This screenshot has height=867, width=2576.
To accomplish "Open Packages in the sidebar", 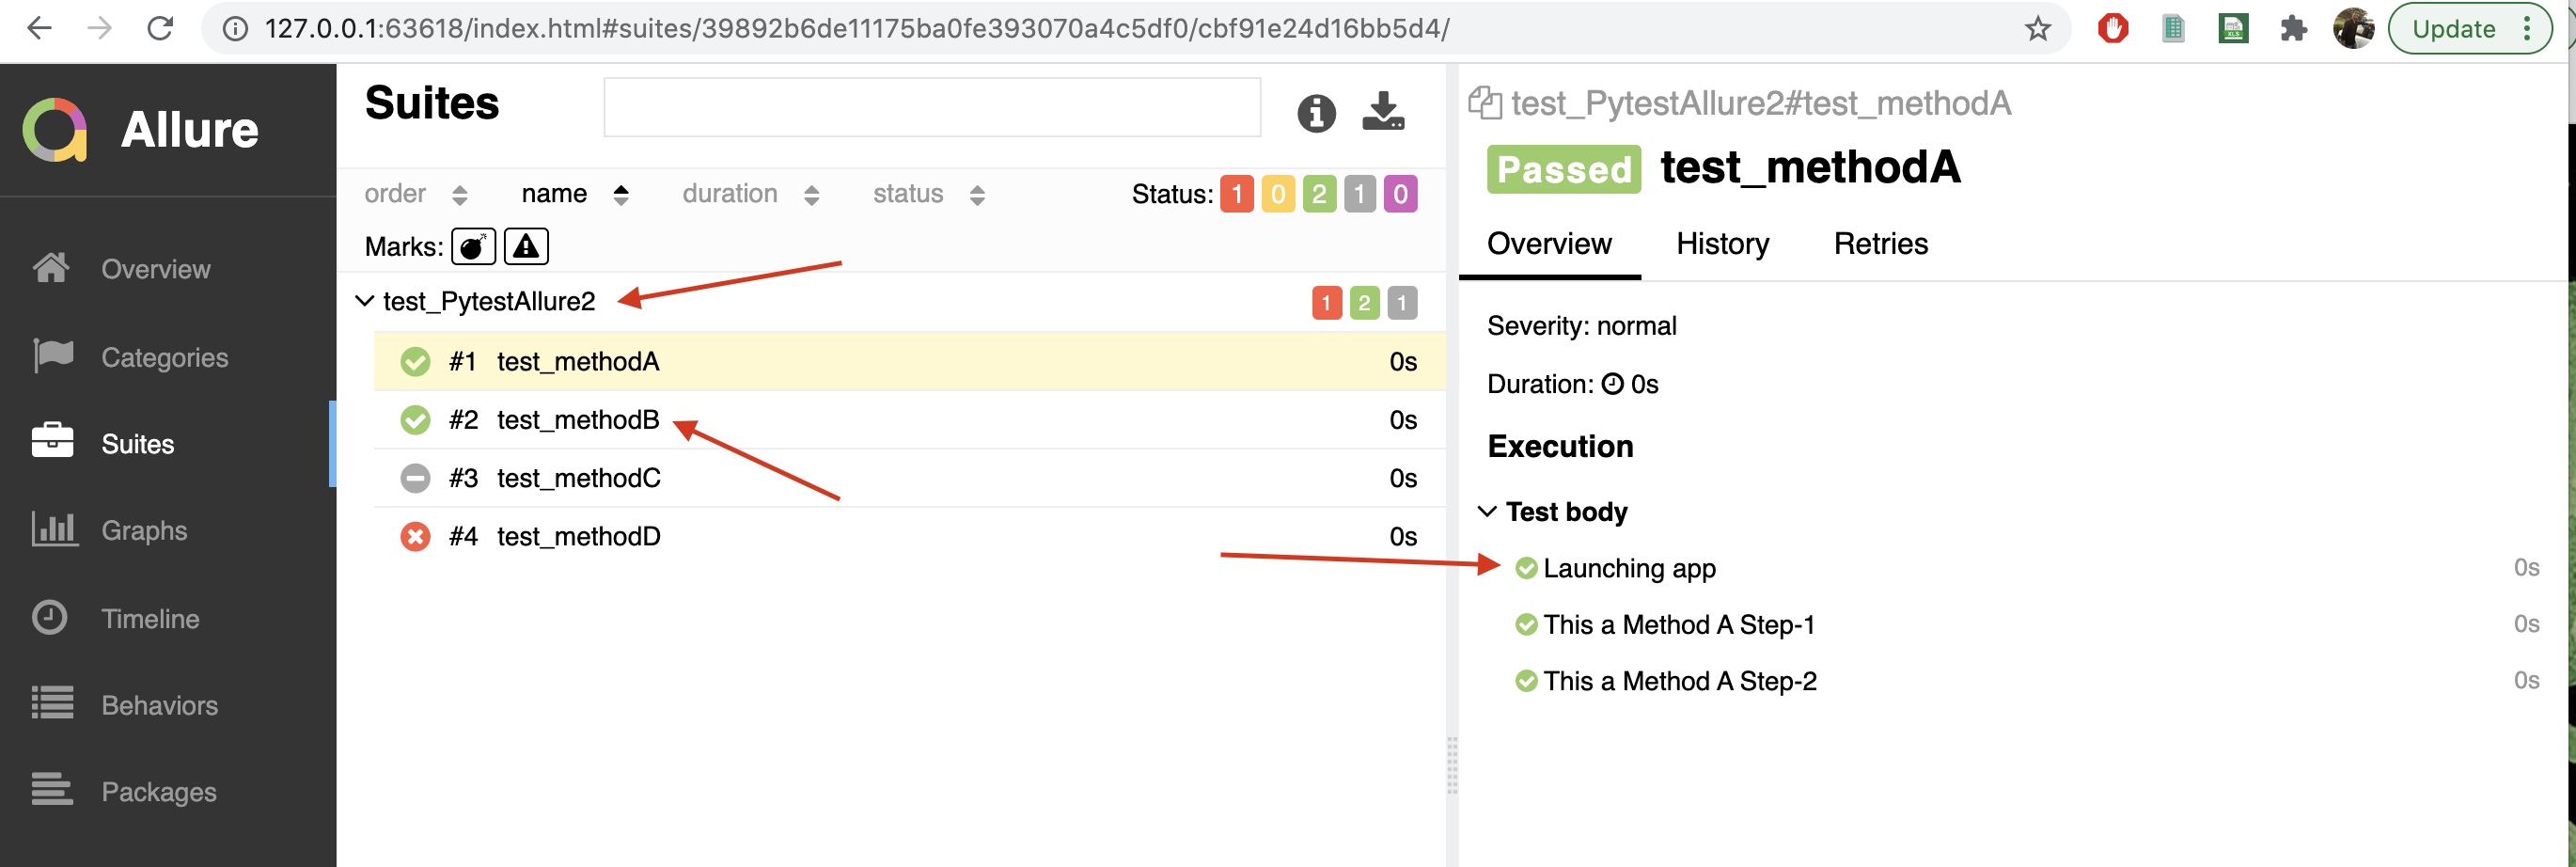I will 158,791.
